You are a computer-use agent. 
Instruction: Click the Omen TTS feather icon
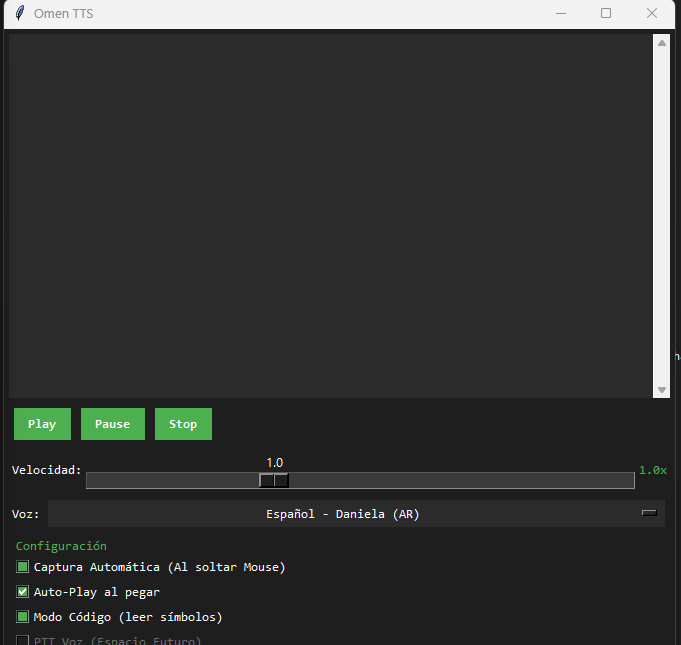point(20,13)
